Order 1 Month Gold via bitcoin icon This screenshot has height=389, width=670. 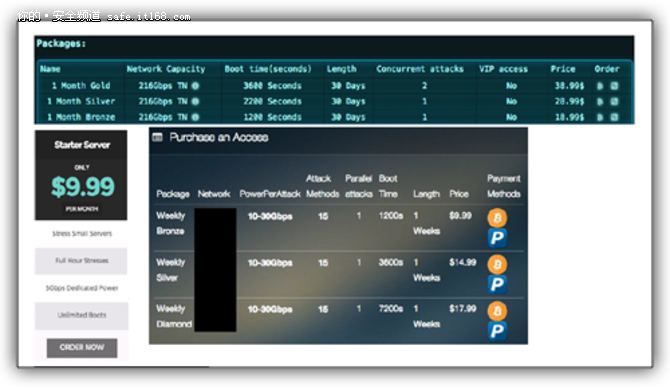[600, 86]
